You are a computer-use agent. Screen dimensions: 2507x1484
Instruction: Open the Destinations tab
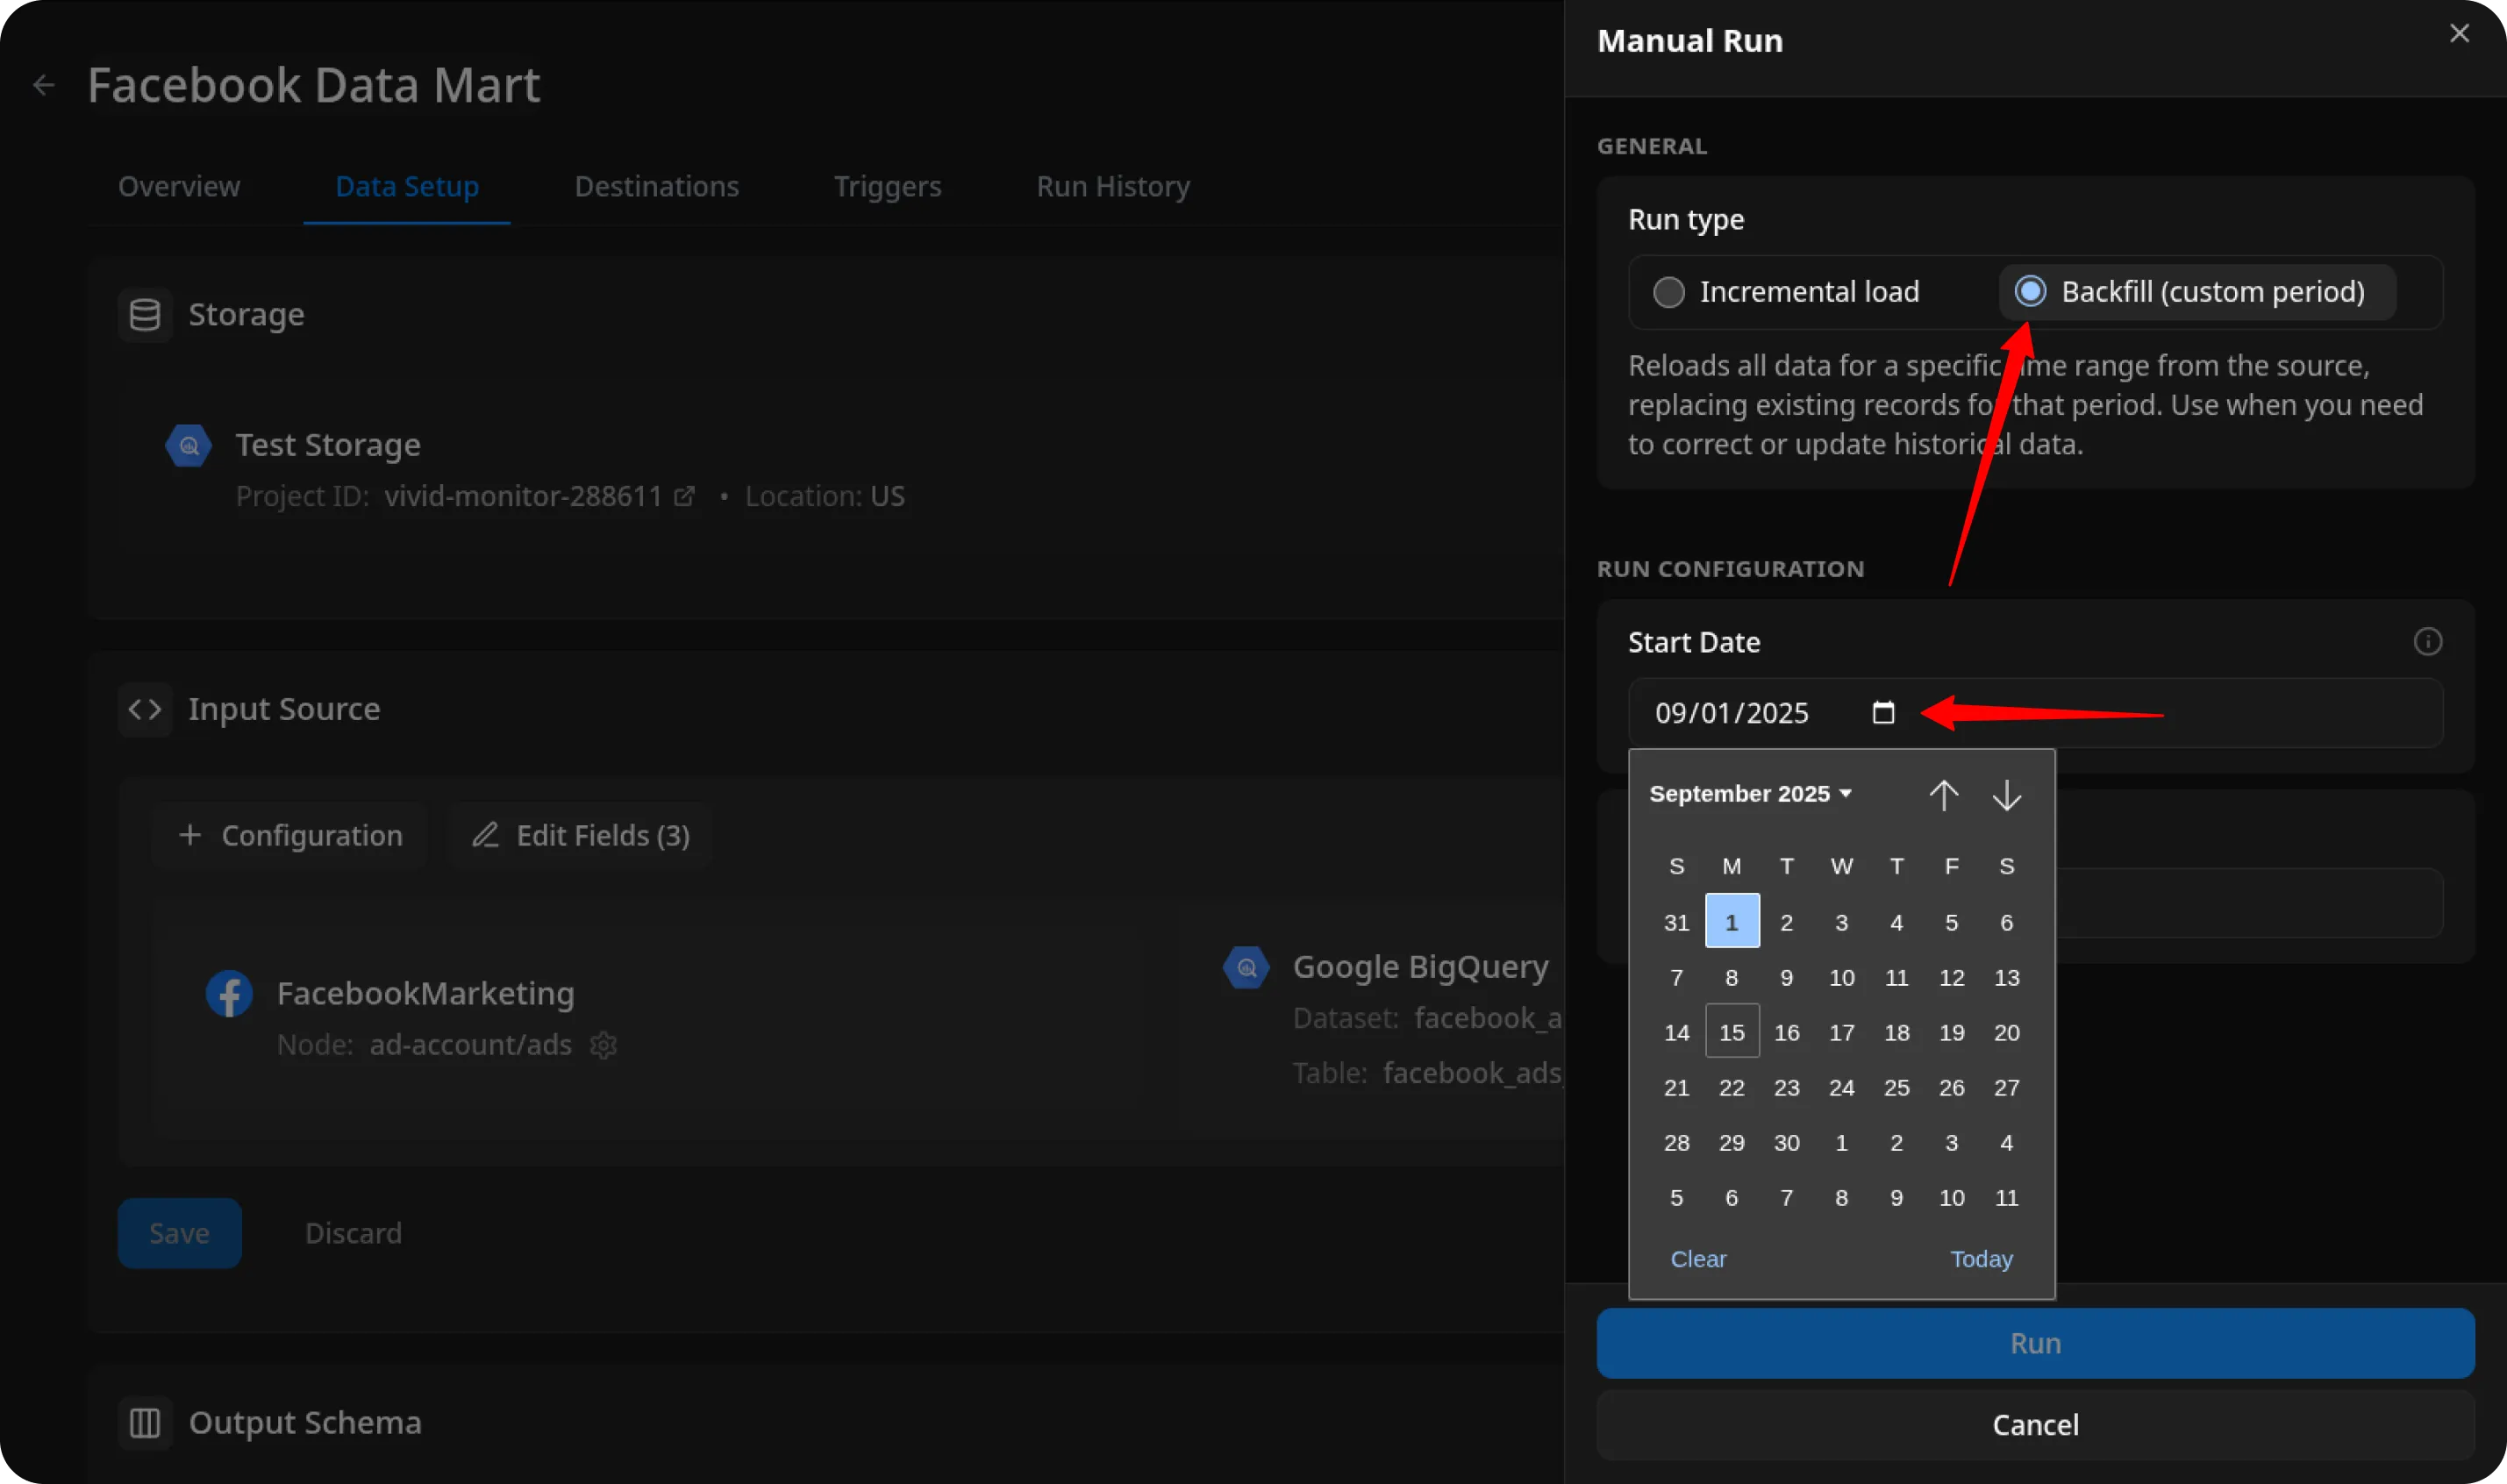pyautogui.click(x=656, y=187)
